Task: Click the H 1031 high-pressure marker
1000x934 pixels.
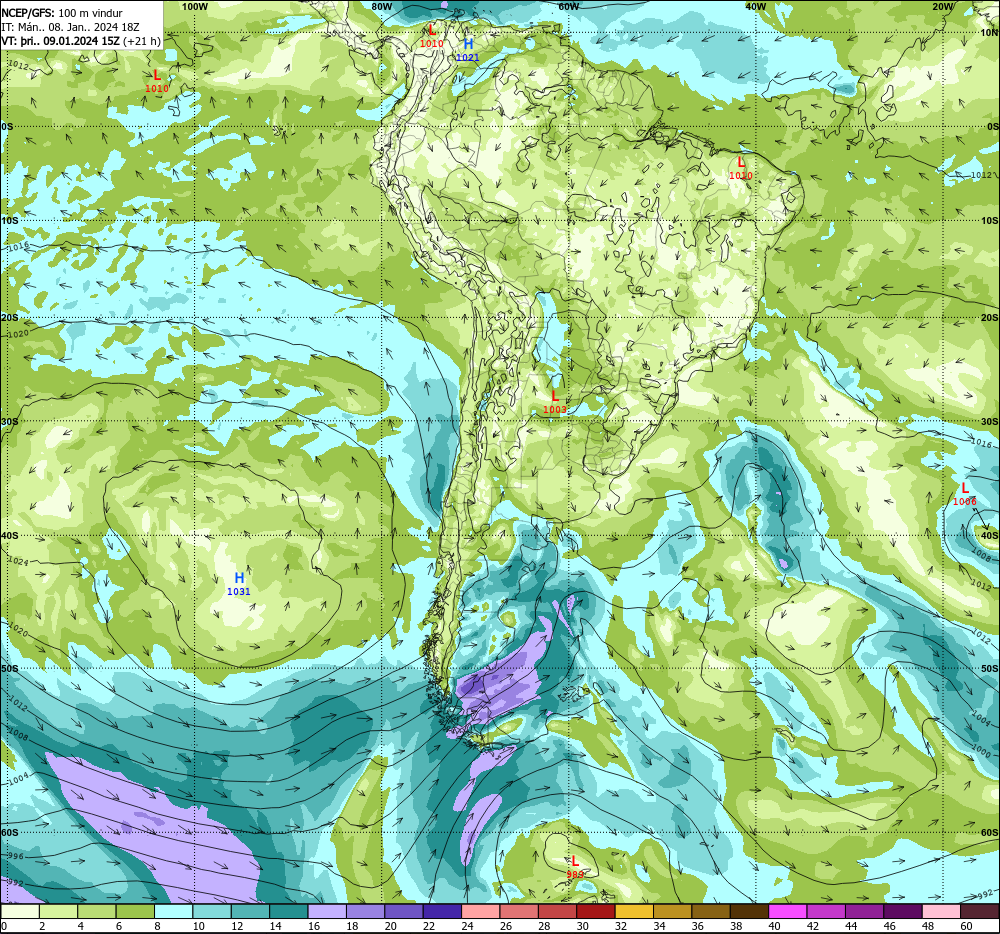Action: [x=239, y=584]
